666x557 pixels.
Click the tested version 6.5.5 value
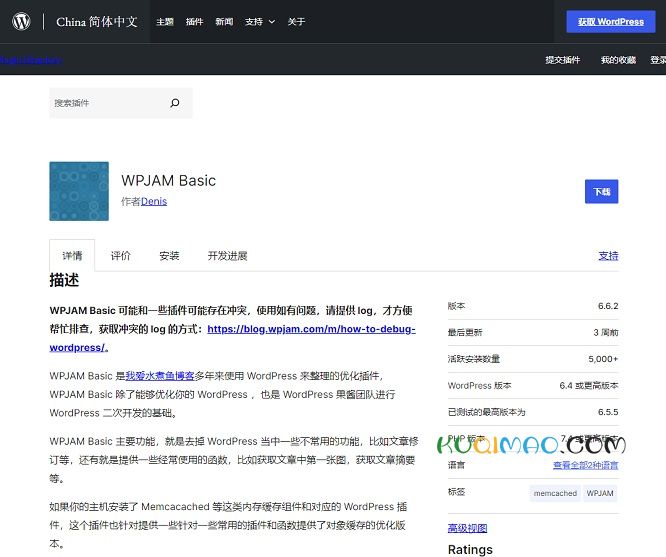pyautogui.click(x=608, y=412)
